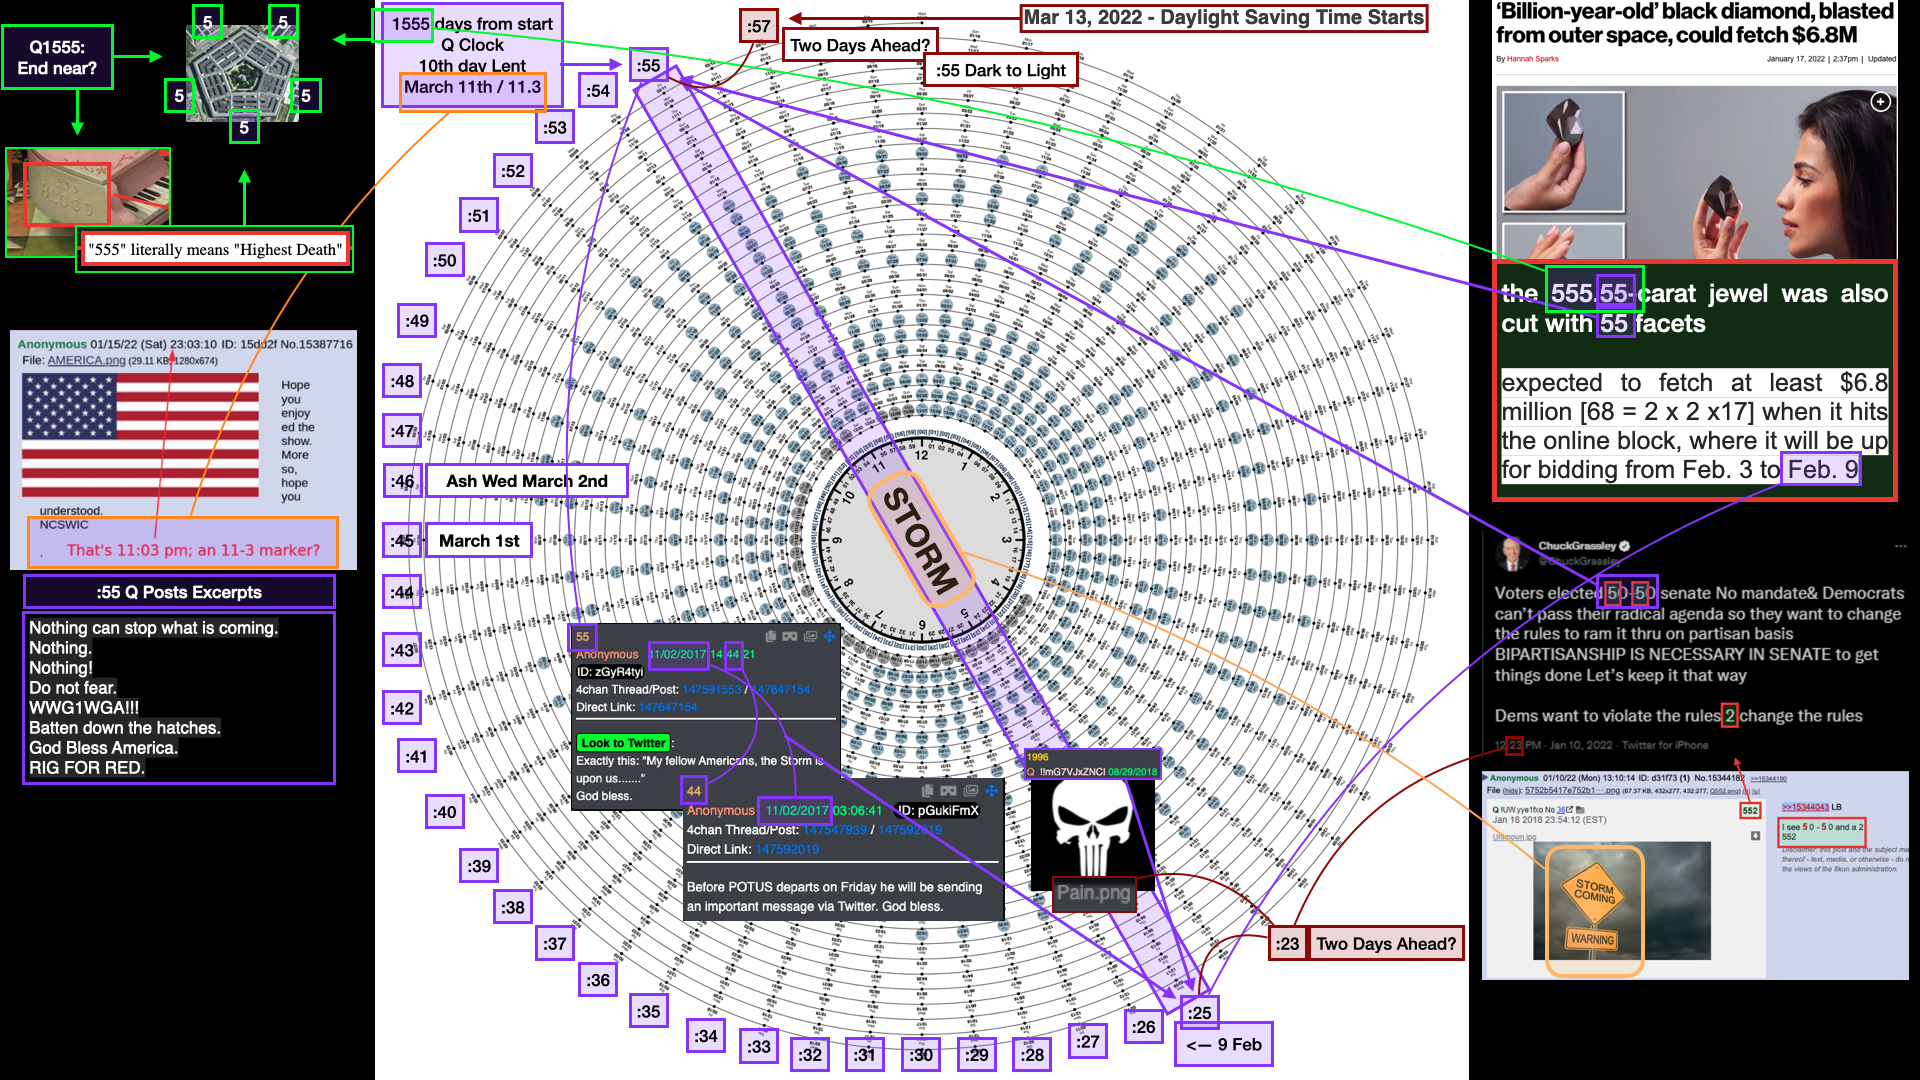Click the VR goggles icon on post 55
1920x1080 pixels.
pos(790,636)
